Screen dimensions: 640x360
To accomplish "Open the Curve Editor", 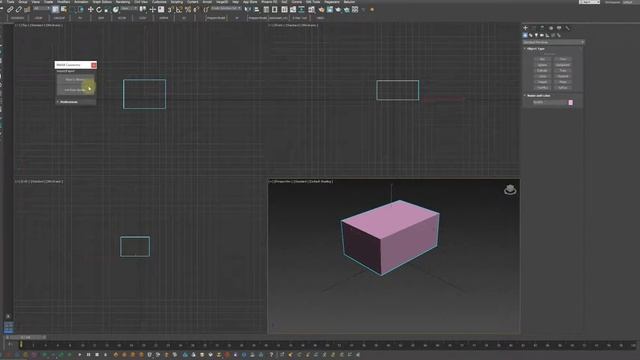I will (293, 9).
